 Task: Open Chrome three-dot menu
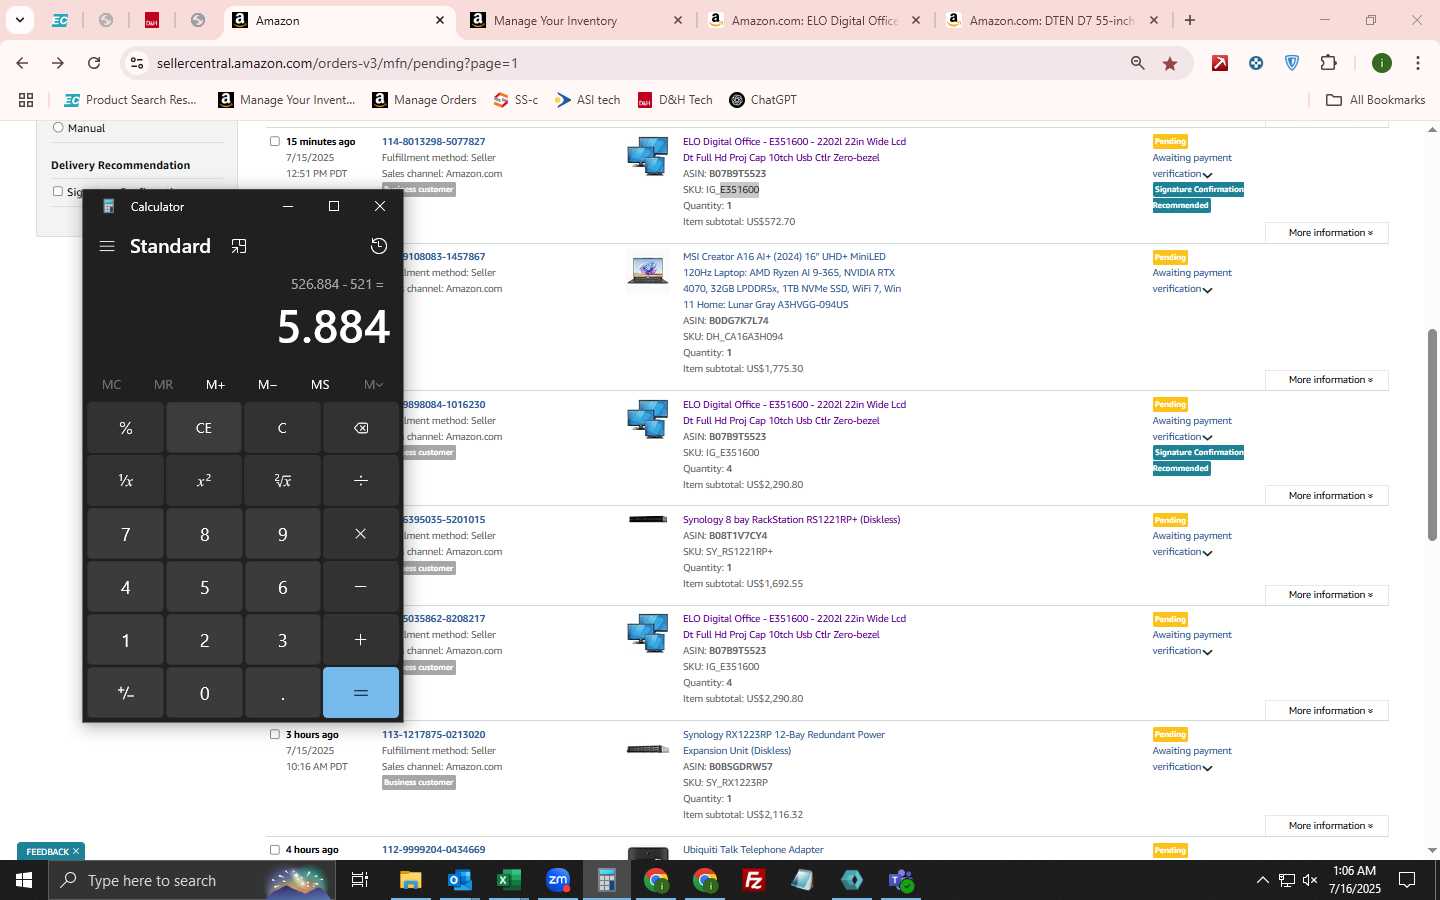coord(1418,63)
